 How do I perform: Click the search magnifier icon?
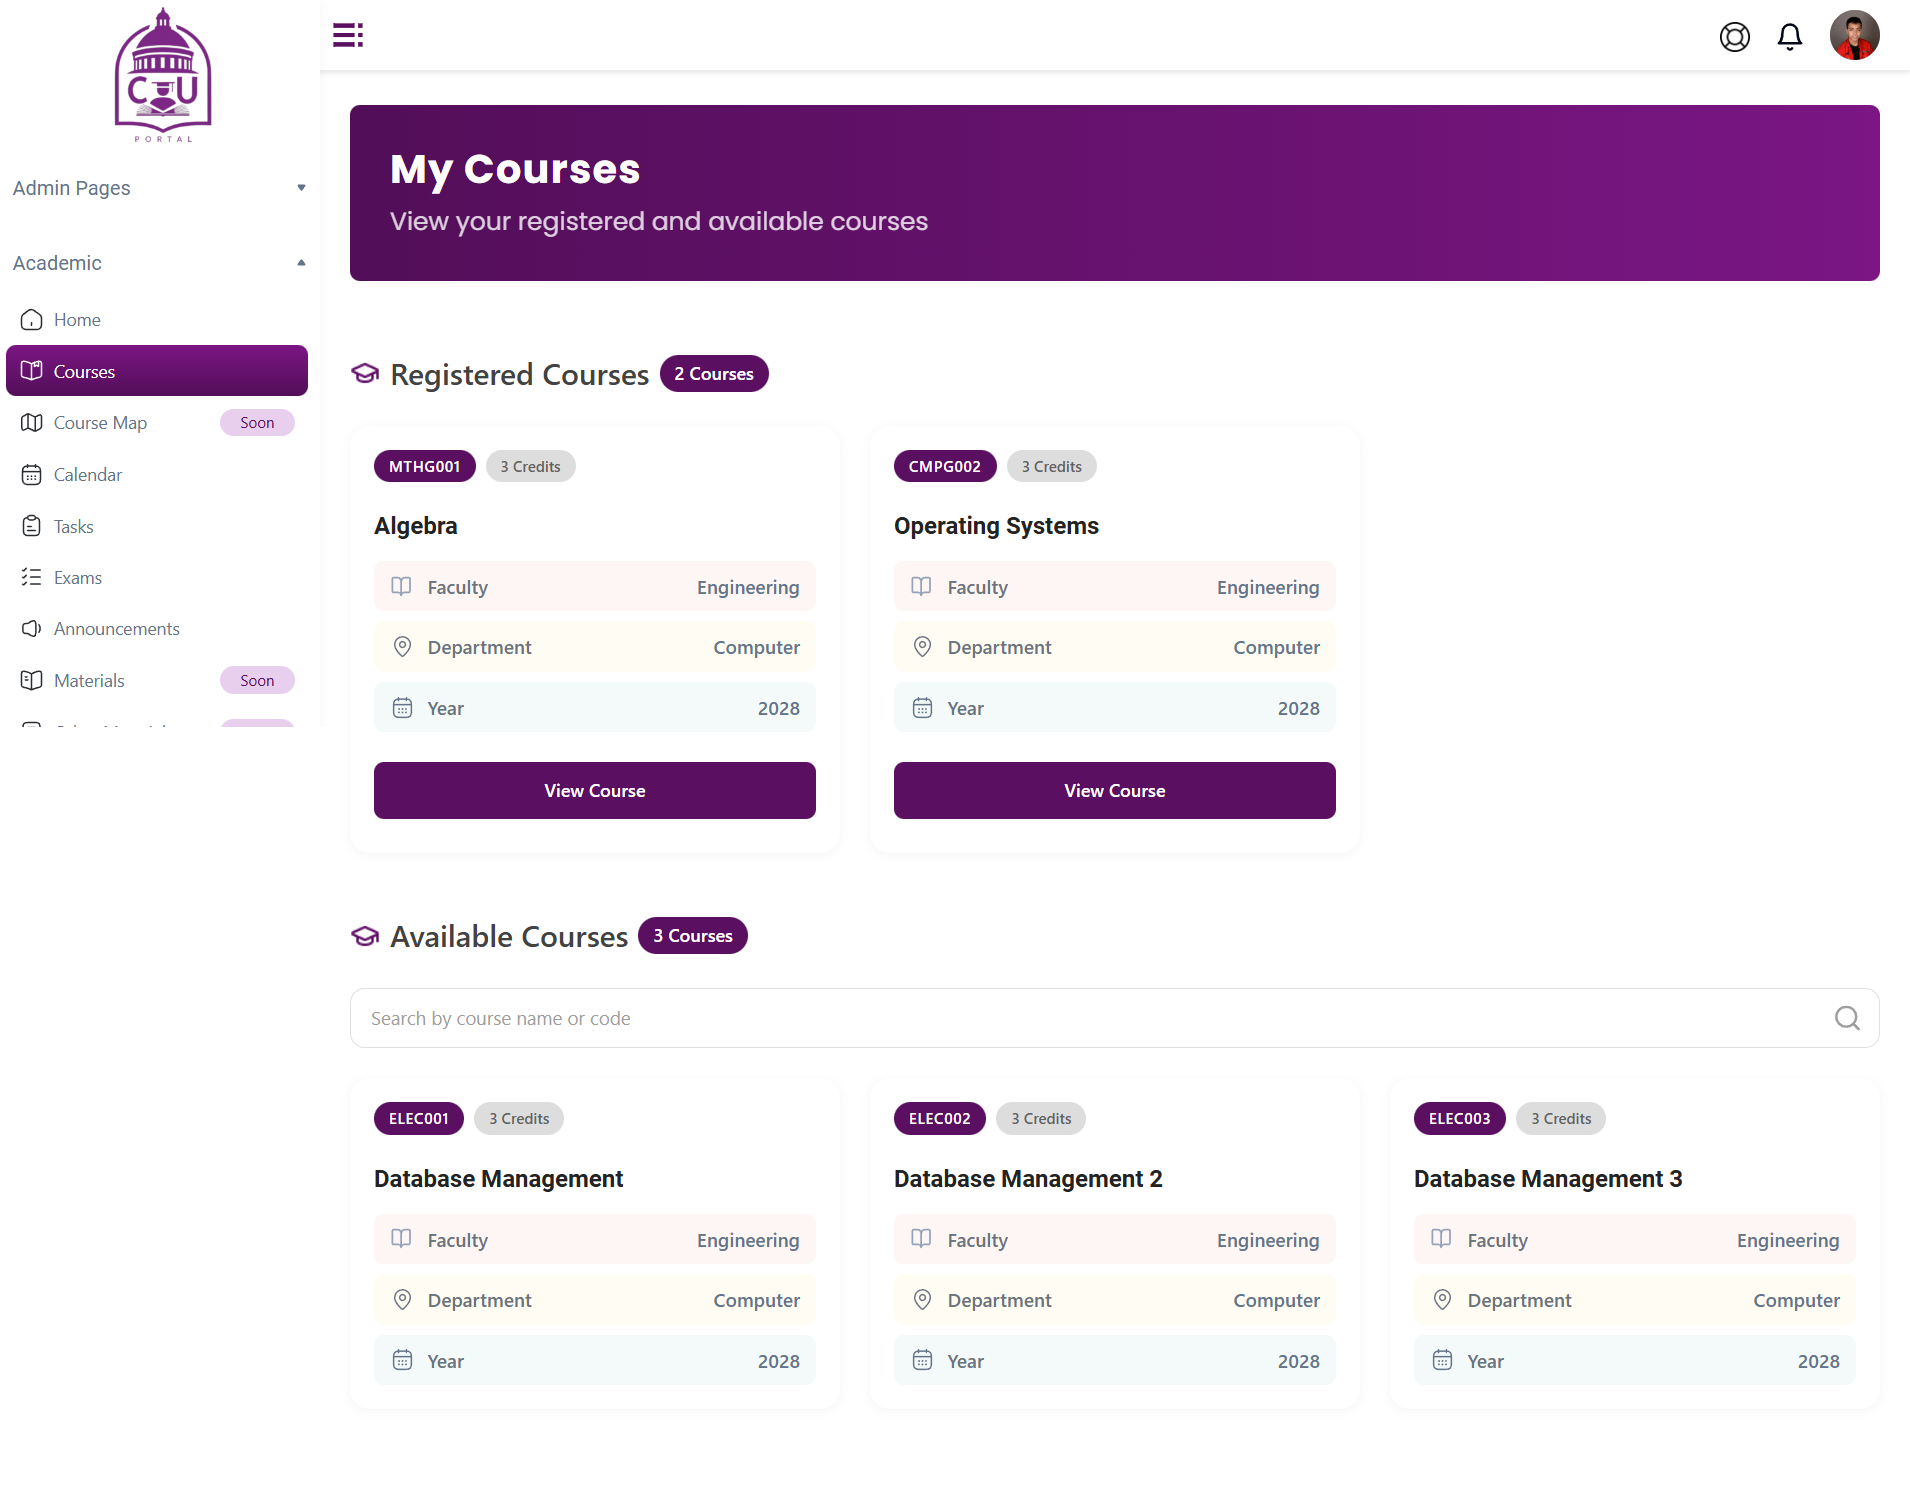[x=1846, y=1018]
